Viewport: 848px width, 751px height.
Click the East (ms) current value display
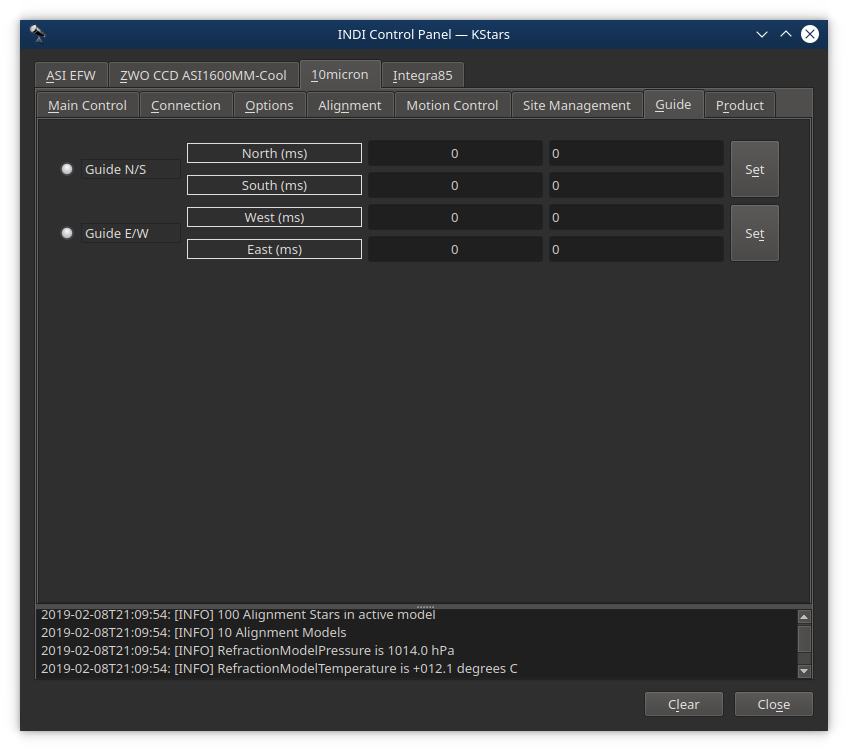(455, 249)
